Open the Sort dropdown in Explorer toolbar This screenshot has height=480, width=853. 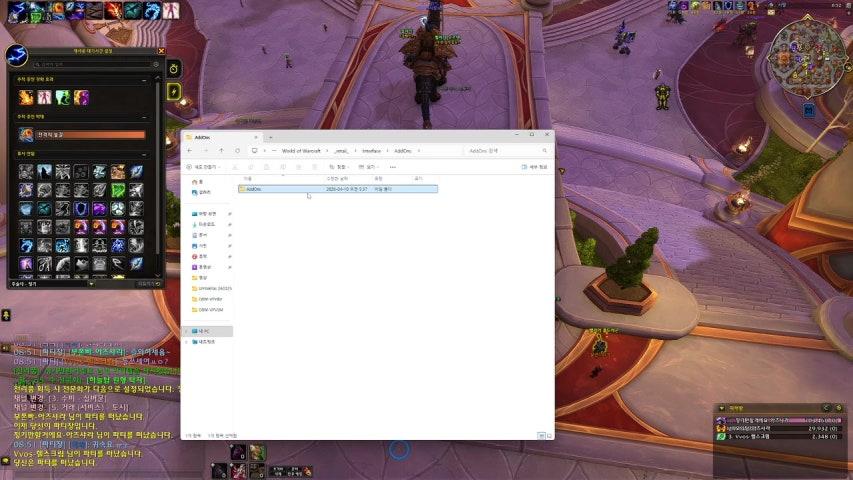click(x=338, y=167)
